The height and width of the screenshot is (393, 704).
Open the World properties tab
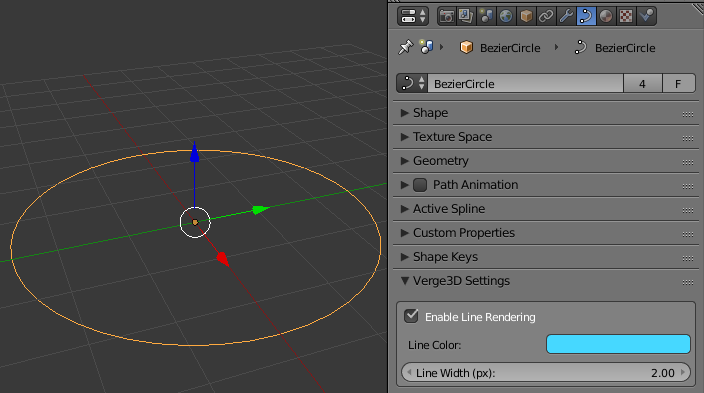tap(506, 16)
